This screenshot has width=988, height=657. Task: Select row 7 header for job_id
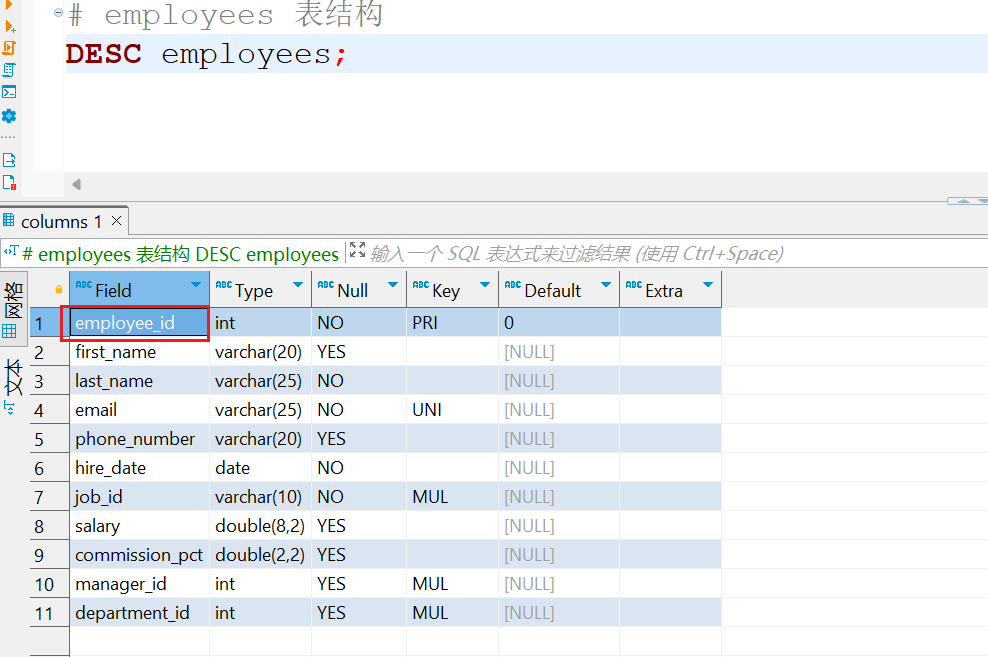pyautogui.click(x=41, y=497)
